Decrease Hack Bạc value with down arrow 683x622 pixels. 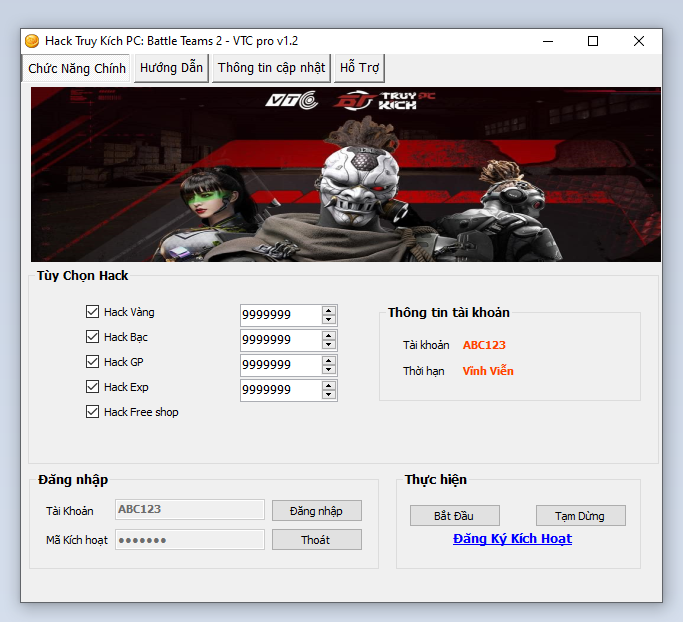click(x=329, y=345)
